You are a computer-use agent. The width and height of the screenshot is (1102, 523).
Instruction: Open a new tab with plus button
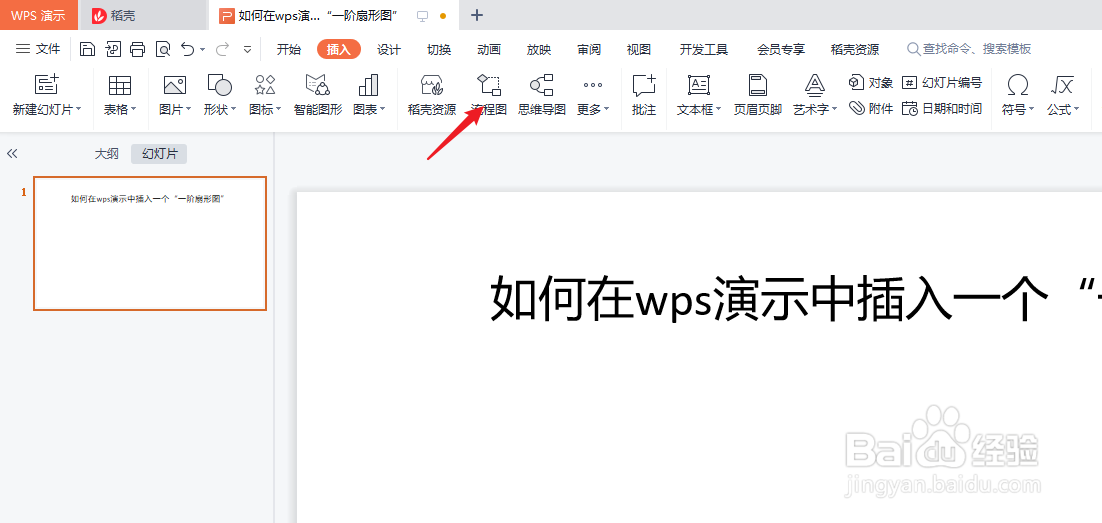pos(477,15)
